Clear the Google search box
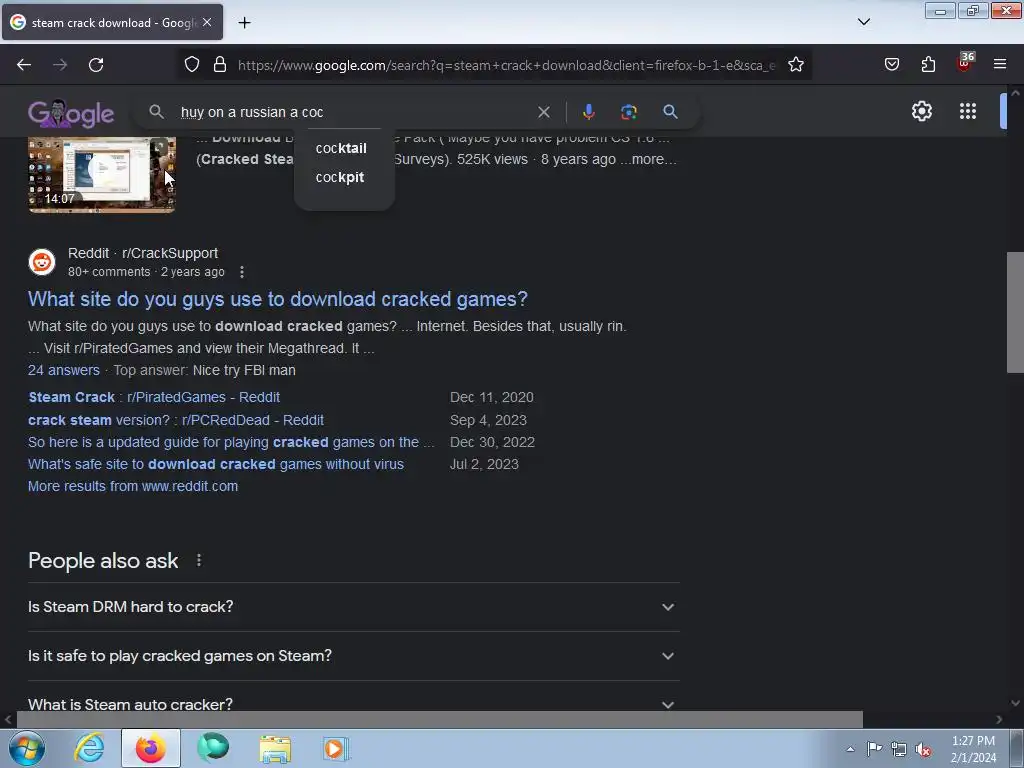Screen dimensions: 1024x768 pos(543,112)
